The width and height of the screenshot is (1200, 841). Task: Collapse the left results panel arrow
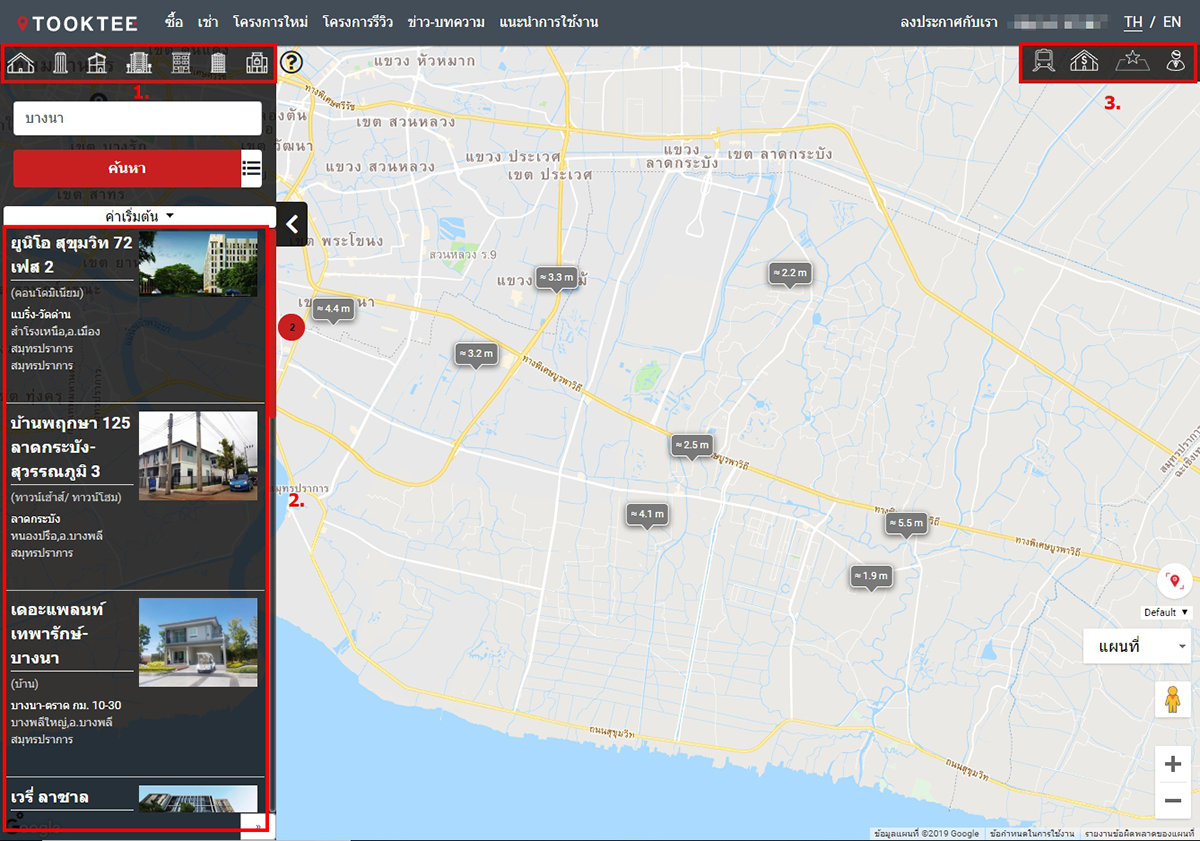(291, 224)
